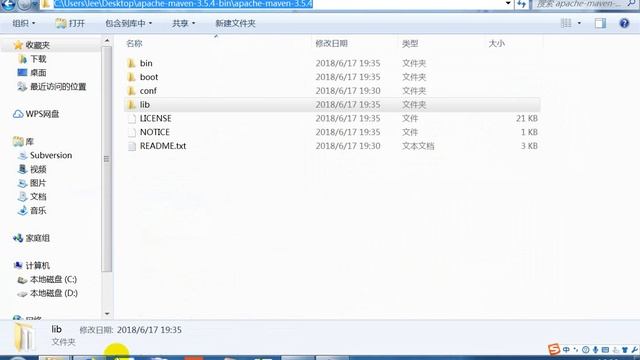This screenshot has width=640, height=360.
Task: Toggle the 中 Chinese/English input mode
Action: pyautogui.click(x=566, y=349)
